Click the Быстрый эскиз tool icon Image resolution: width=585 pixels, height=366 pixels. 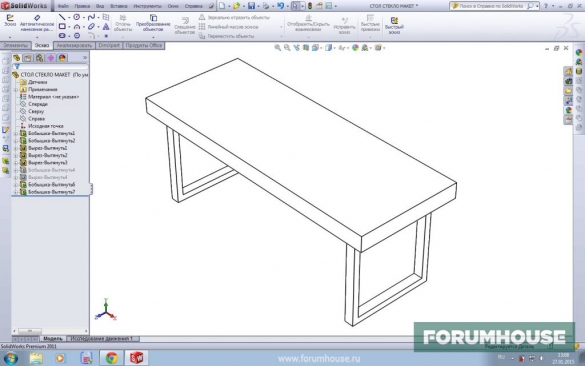point(394,25)
